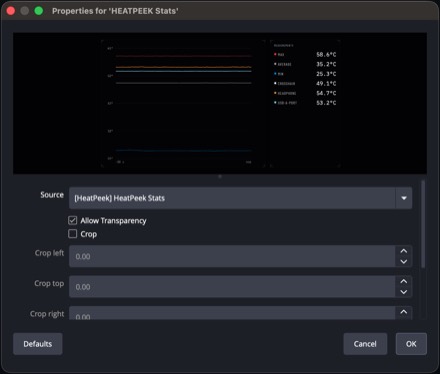Increase Crop right with the up arrow
Image resolution: width=440 pixels, height=374 pixels.
(404, 312)
